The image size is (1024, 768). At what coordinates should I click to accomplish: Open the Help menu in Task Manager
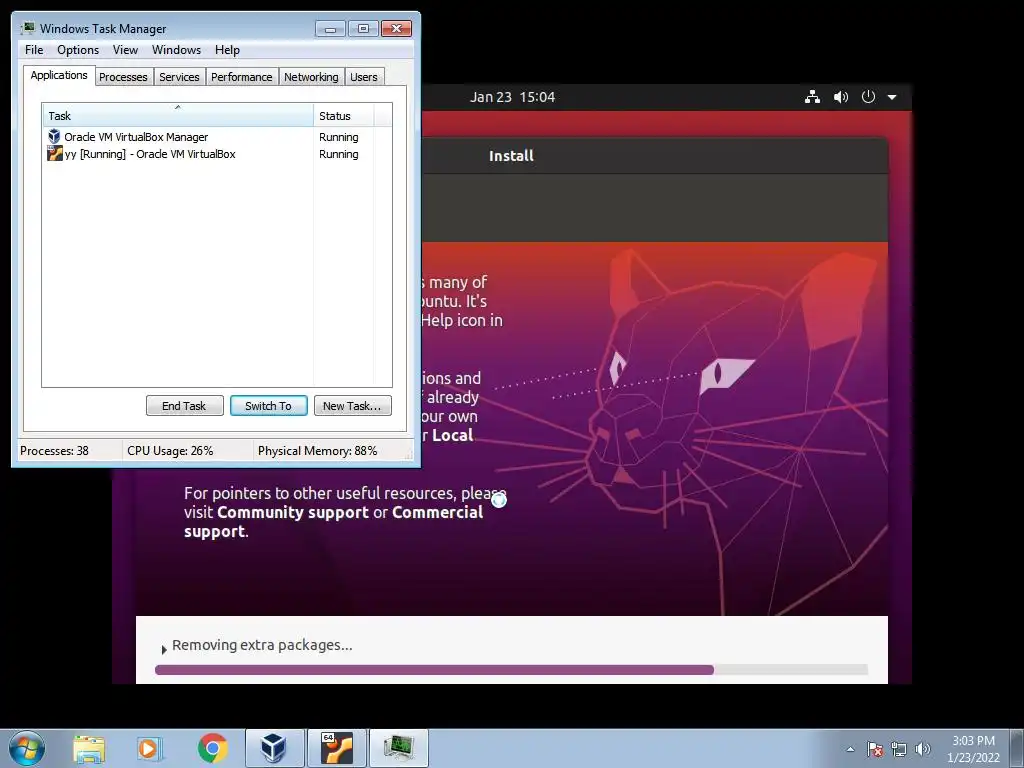click(x=227, y=50)
